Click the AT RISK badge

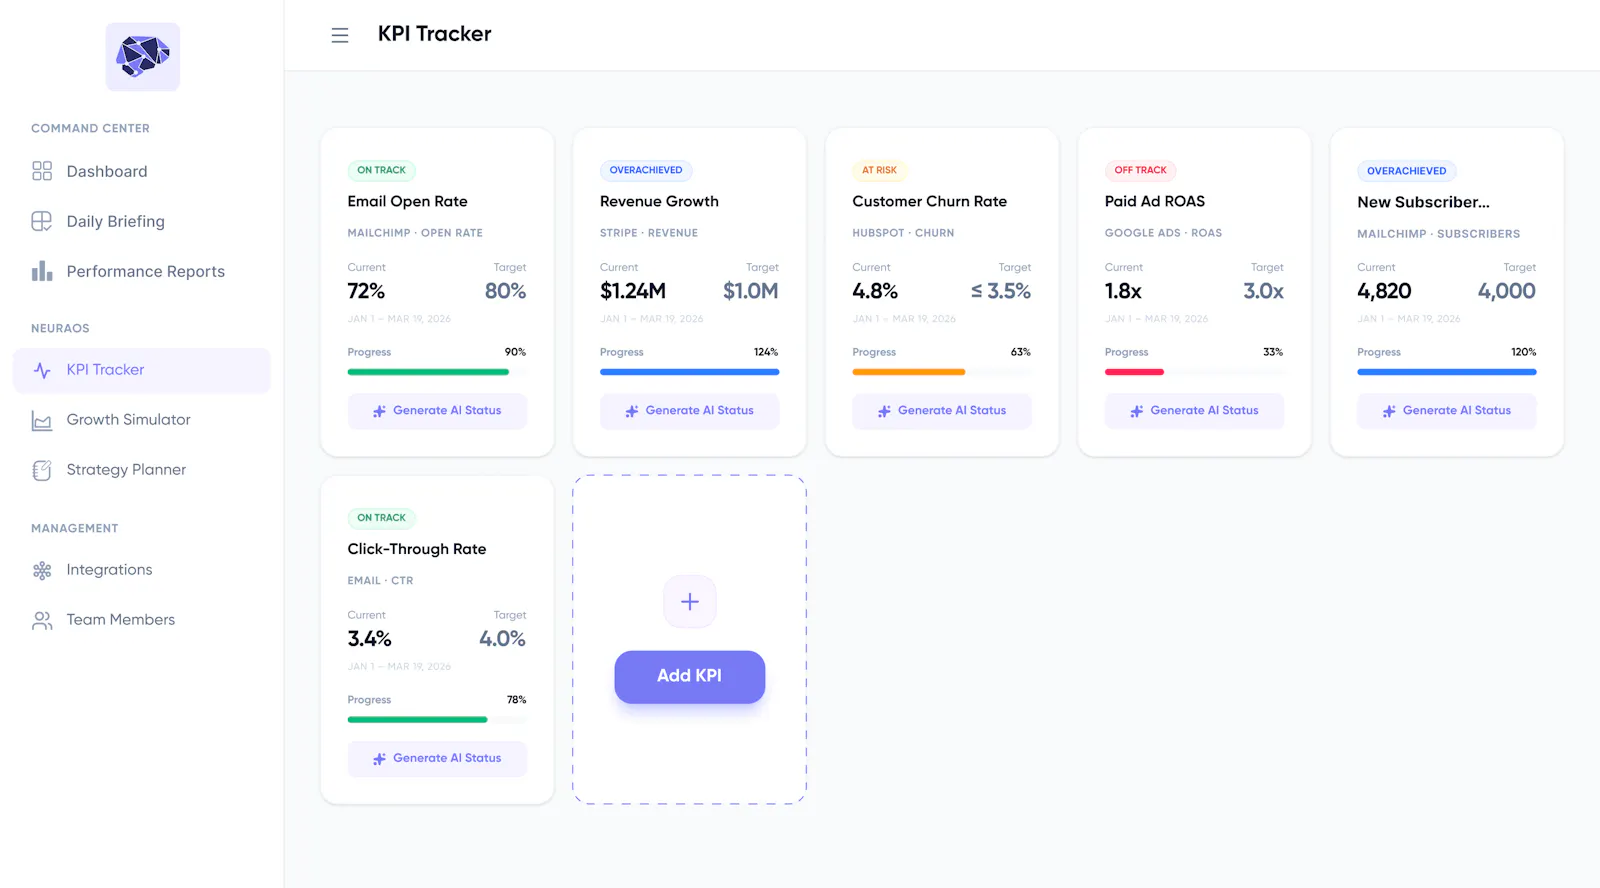click(x=880, y=171)
